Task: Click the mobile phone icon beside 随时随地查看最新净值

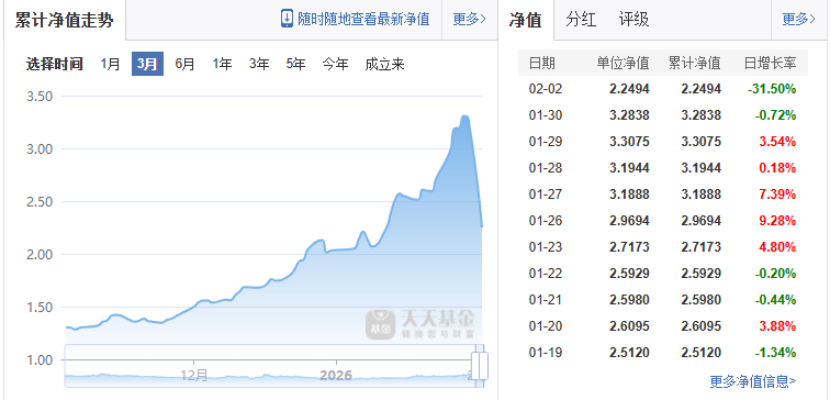Action: pyautogui.click(x=288, y=19)
